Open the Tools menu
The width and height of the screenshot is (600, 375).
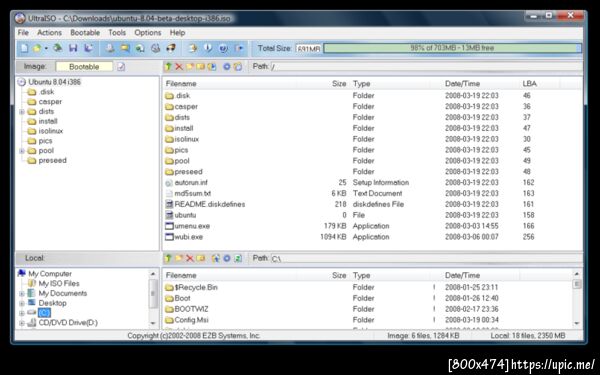pyautogui.click(x=117, y=33)
